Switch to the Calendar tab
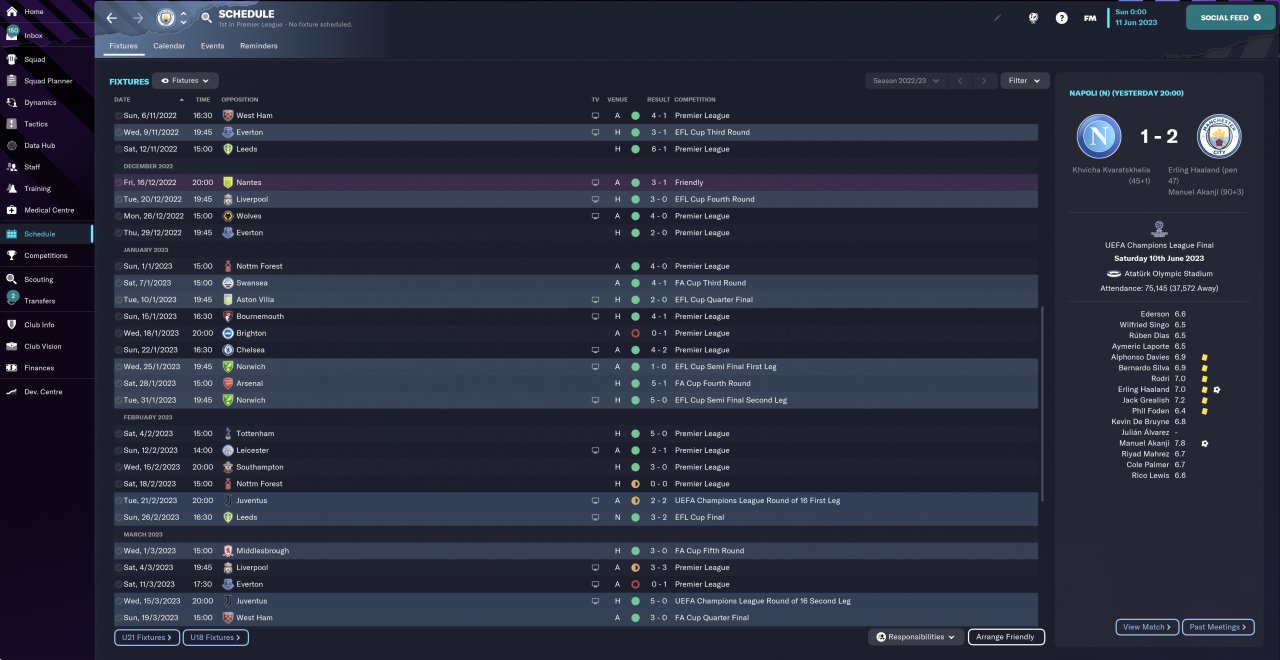Image resolution: width=1280 pixels, height=660 pixels. coord(169,46)
